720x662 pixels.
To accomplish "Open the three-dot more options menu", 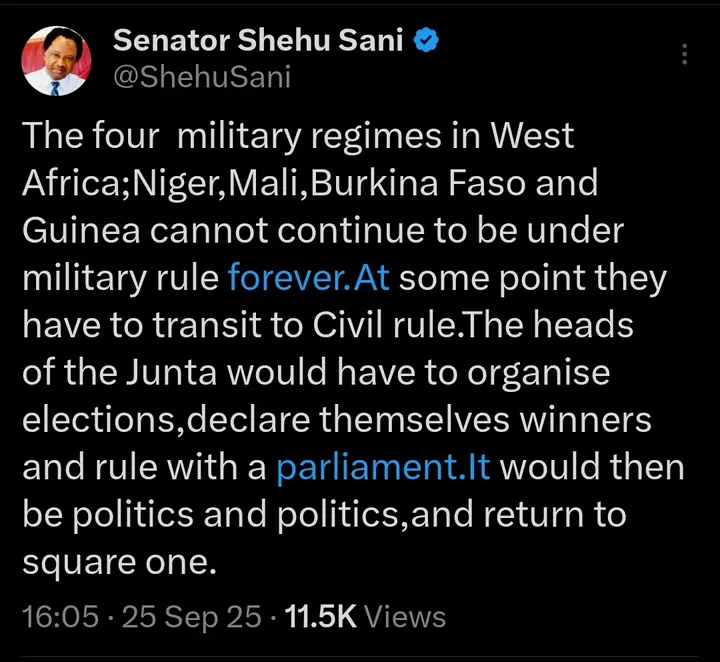I will tap(684, 56).
